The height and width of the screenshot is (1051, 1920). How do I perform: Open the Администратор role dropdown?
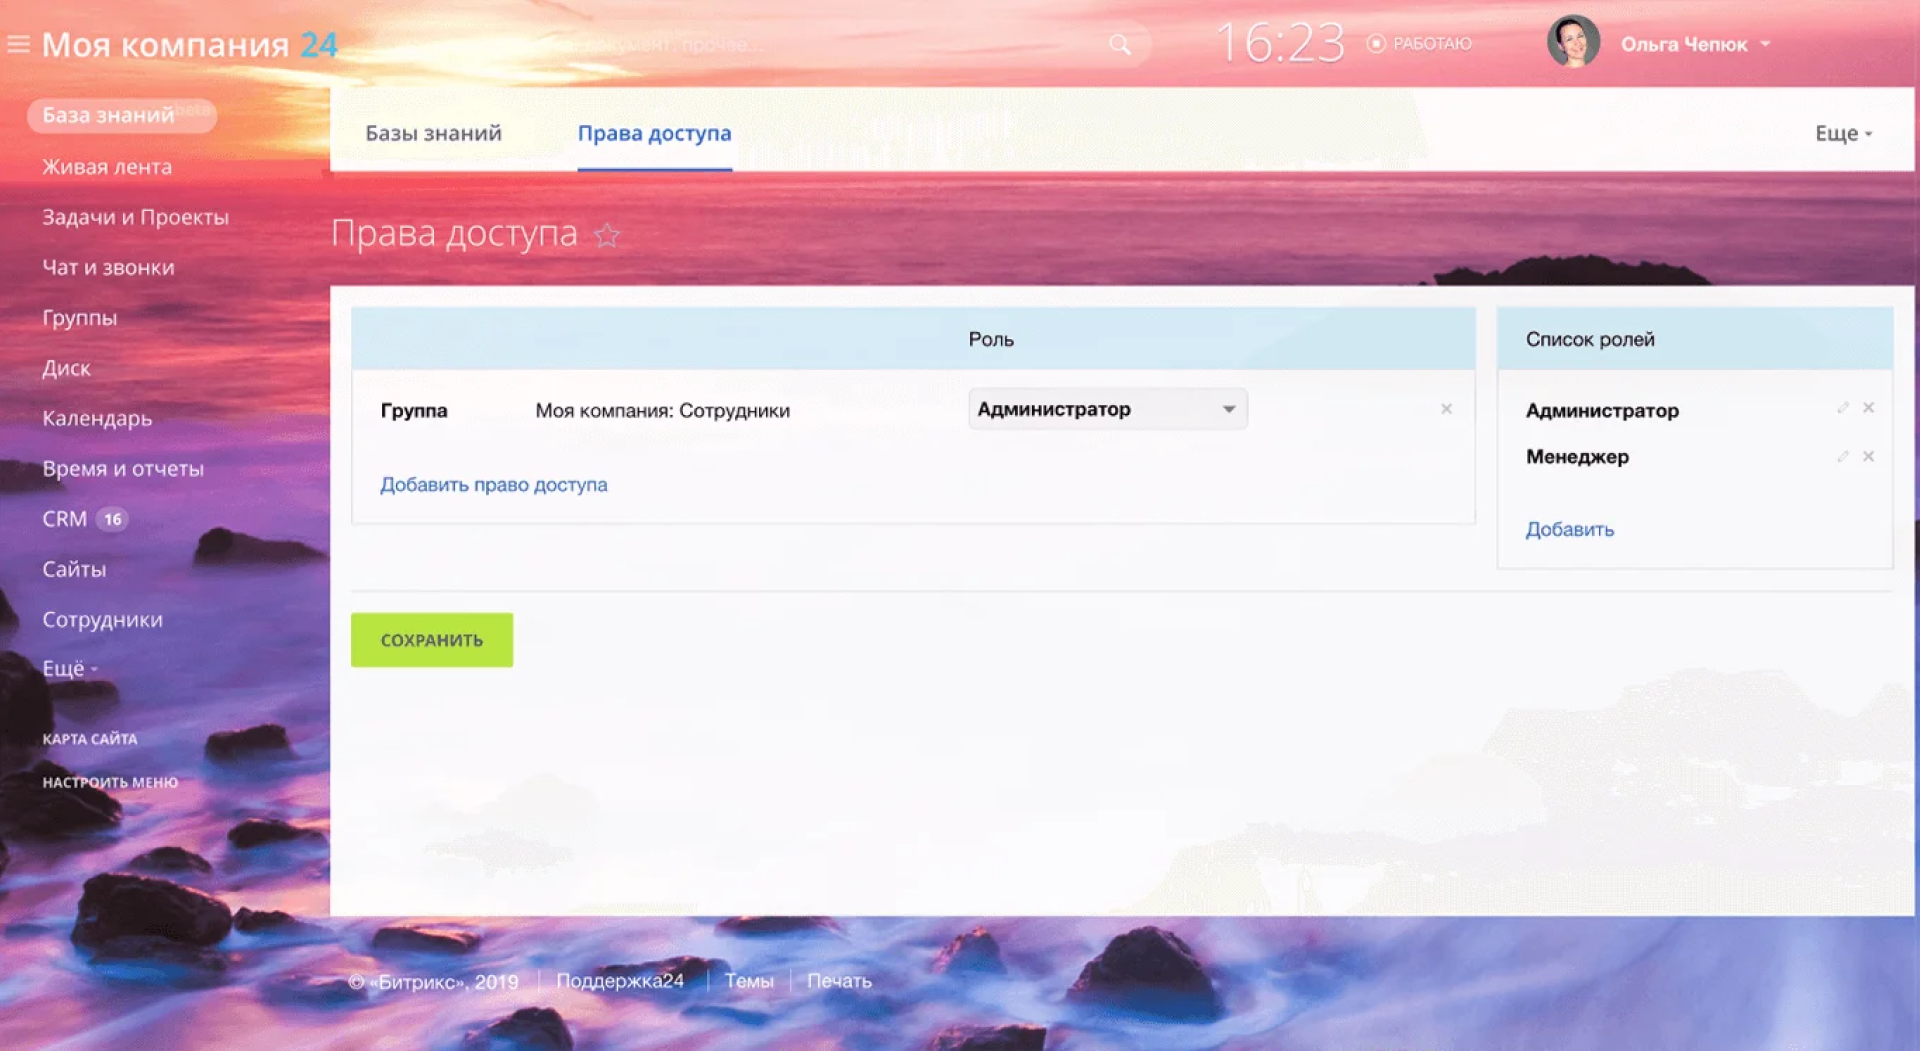(1108, 409)
